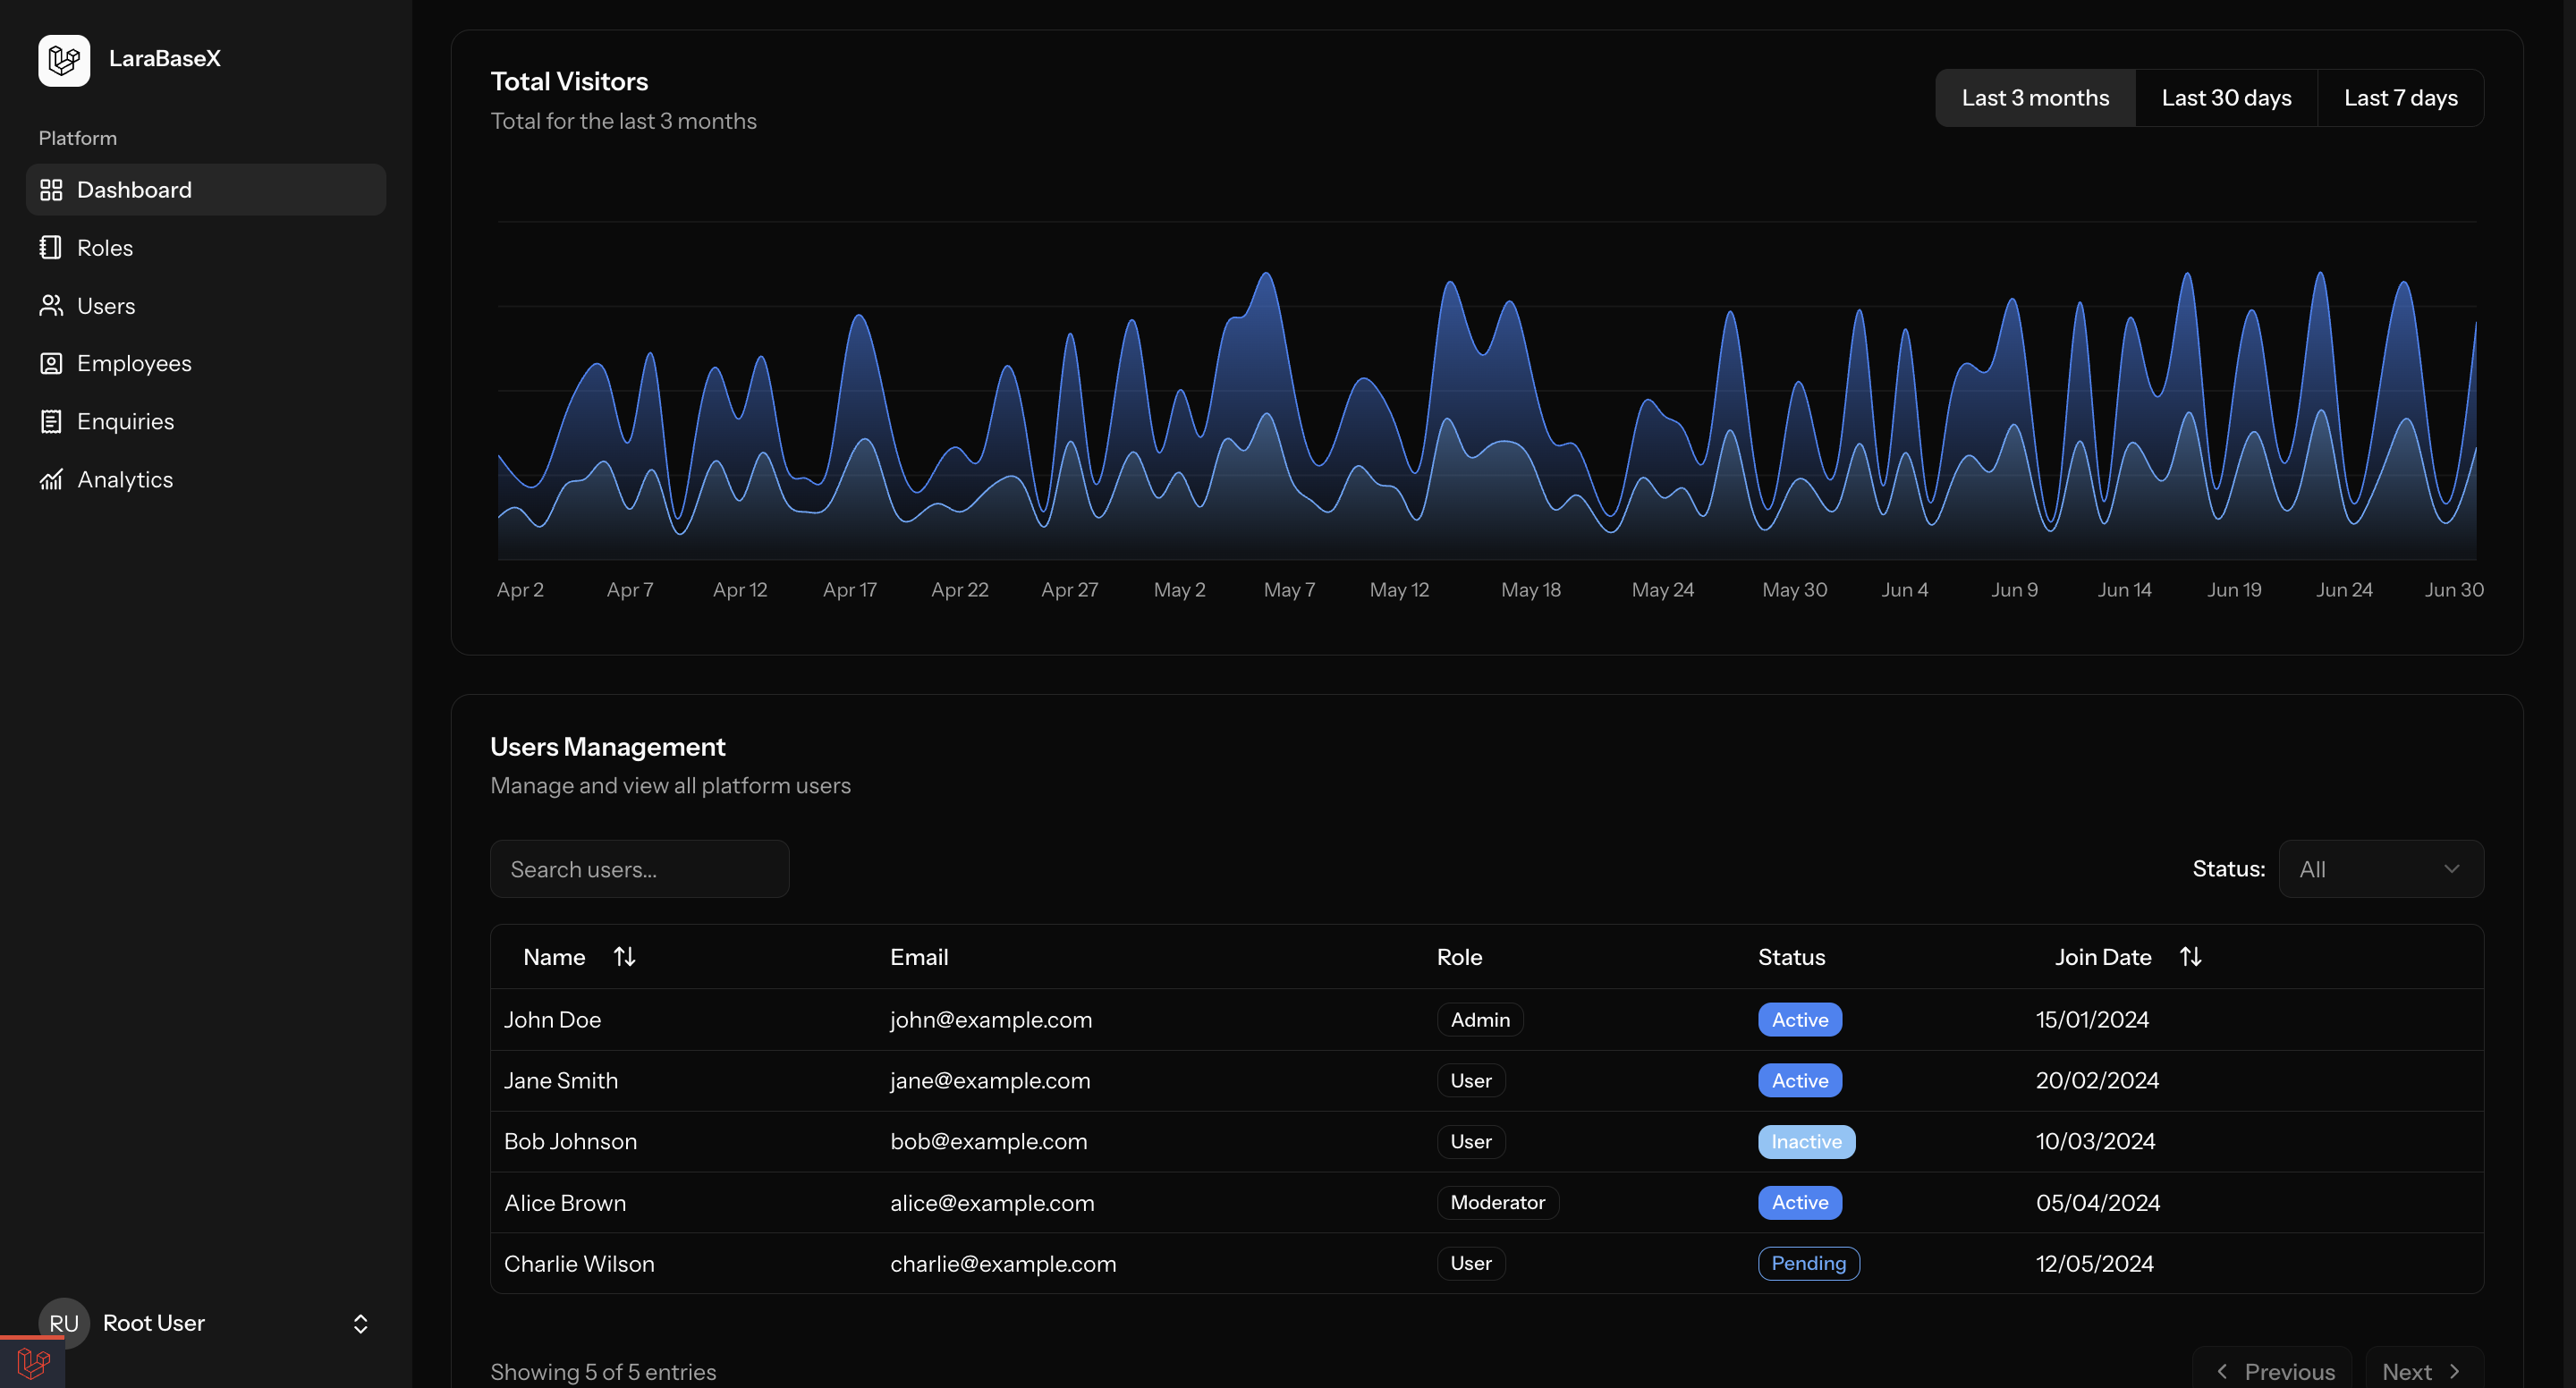Click the LaraBaseX logo icon
This screenshot has height=1388, width=2576.
(64, 59)
